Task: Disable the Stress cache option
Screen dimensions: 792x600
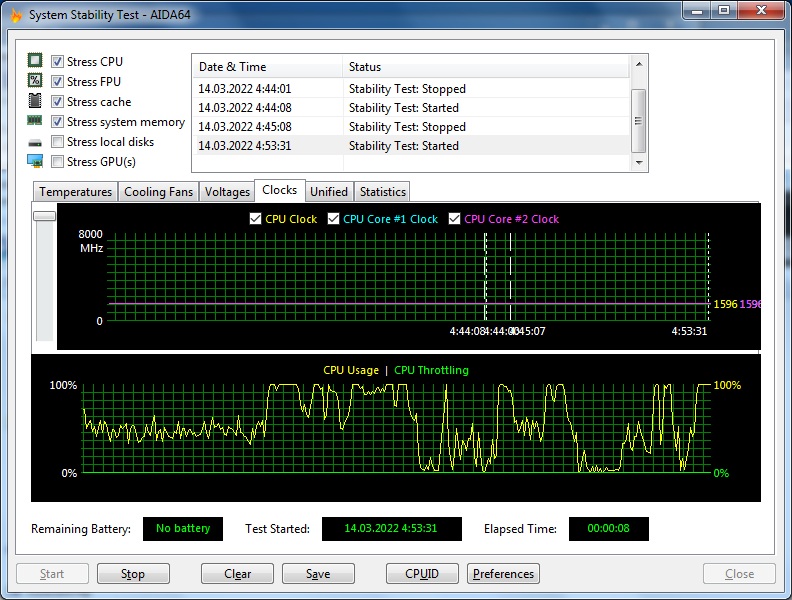Action: point(58,102)
